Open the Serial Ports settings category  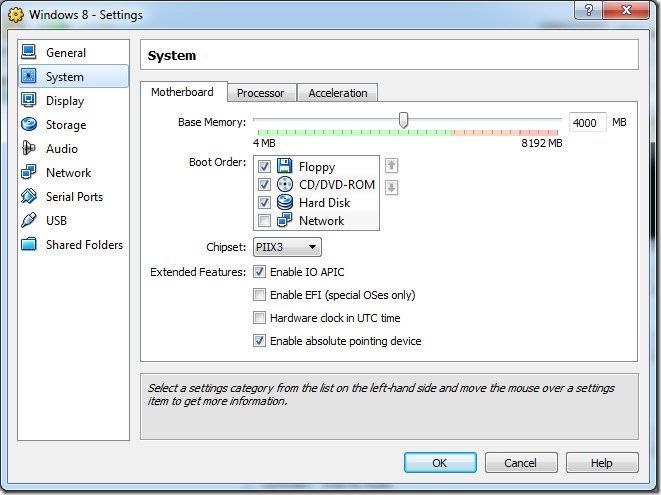(73, 196)
